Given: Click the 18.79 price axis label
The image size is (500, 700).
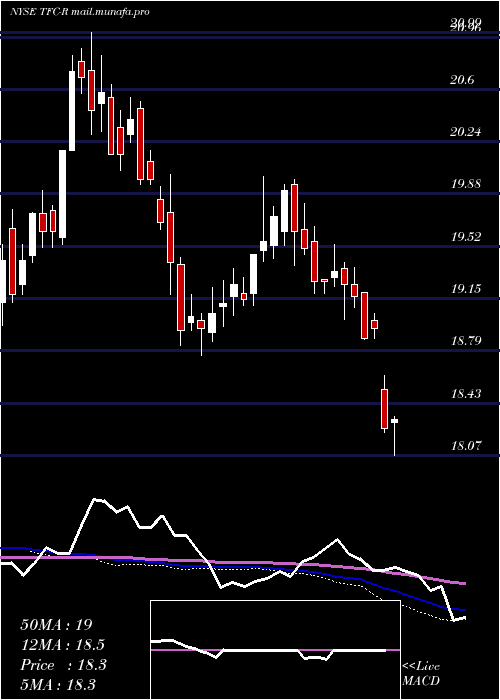Looking at the screenshot, I should (466, 341).
